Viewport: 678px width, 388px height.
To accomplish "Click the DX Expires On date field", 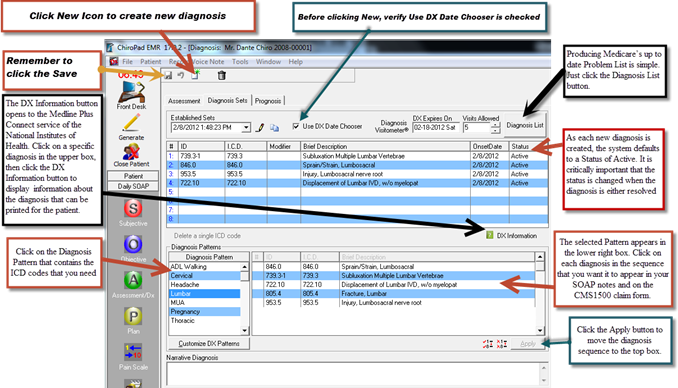I will pos(435,128).
